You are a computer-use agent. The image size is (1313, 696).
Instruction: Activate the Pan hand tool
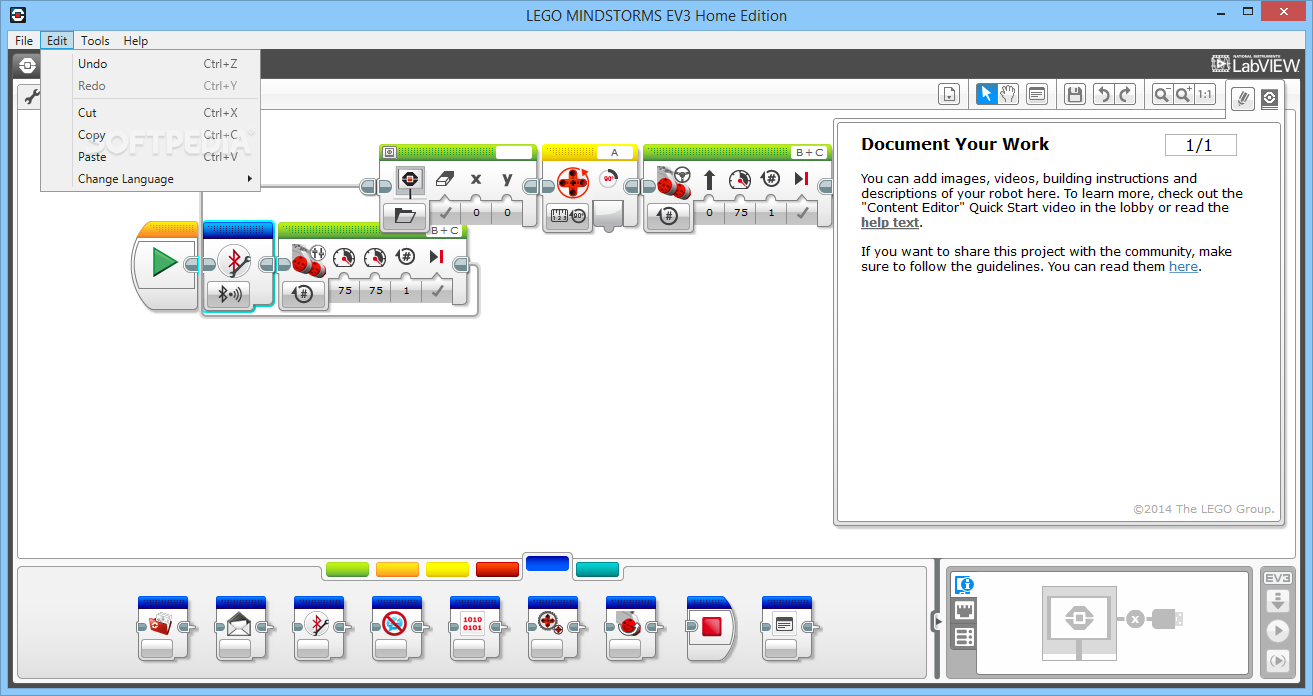[1008, 94]
